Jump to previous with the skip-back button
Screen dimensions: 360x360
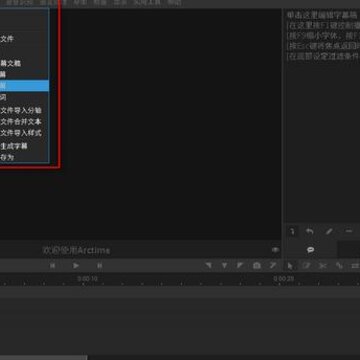point(53,266)
